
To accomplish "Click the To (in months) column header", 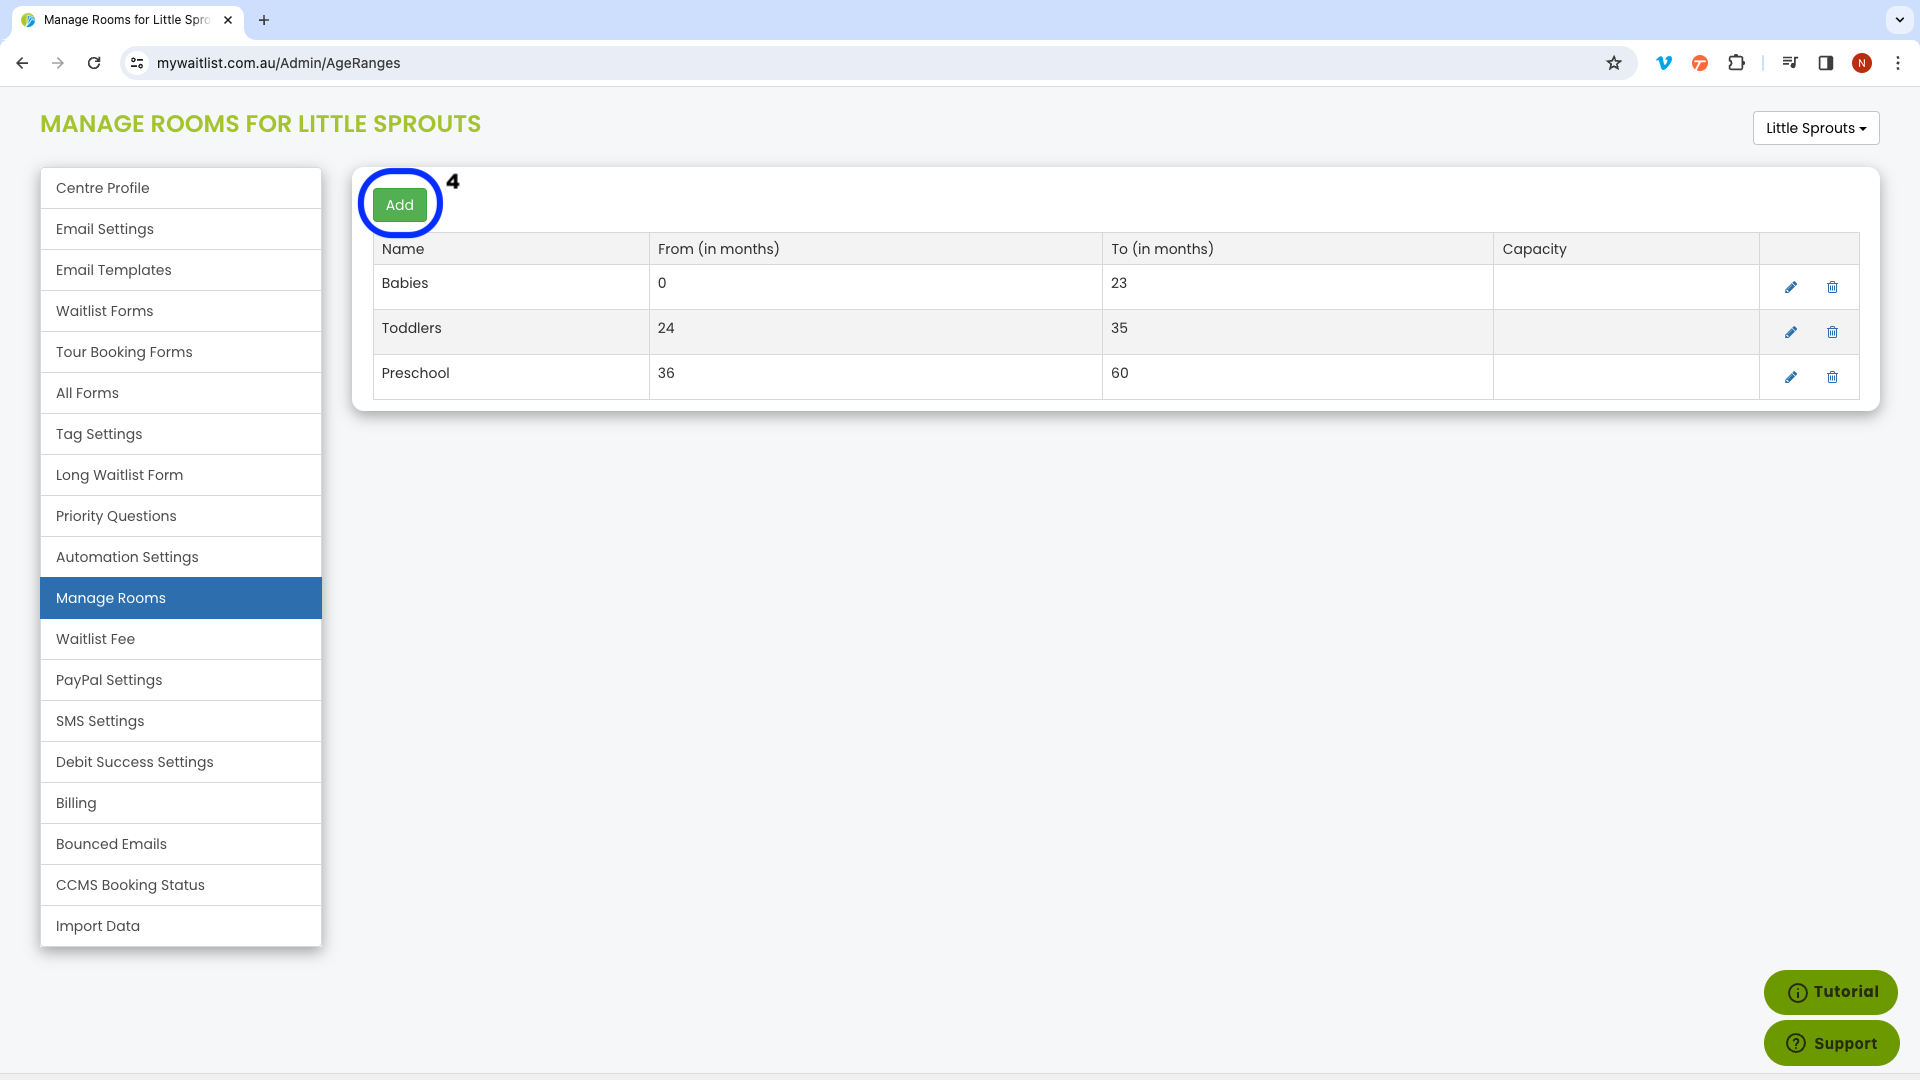I will point(1298,249).
